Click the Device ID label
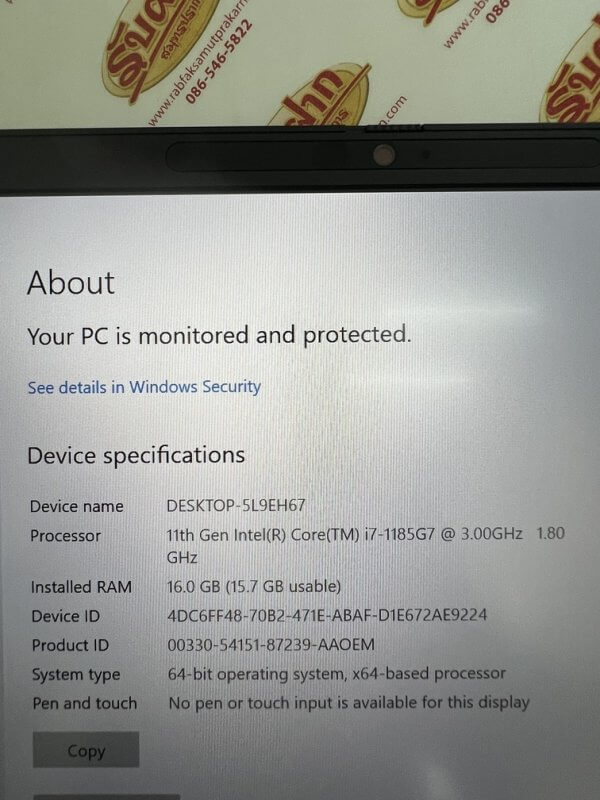This screenshot has height=800, width=600. 65,616
